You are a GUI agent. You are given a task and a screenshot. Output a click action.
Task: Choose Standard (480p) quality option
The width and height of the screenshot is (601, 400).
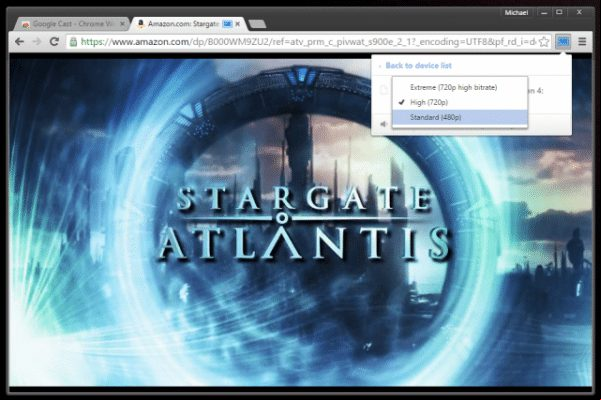coord(460,117)
